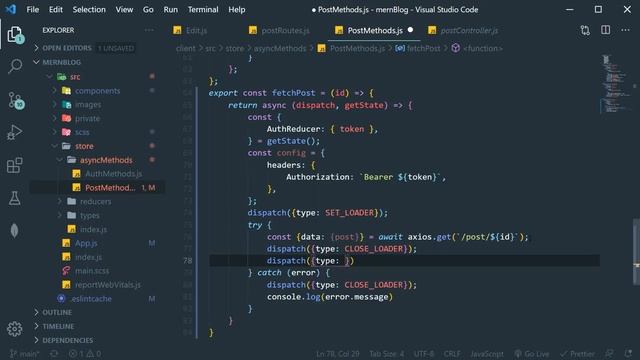Click unsaved dot on PostMethods.js tab
This screenshot has height=360, width=640.
pyautogui.click(x=410, y=30)
